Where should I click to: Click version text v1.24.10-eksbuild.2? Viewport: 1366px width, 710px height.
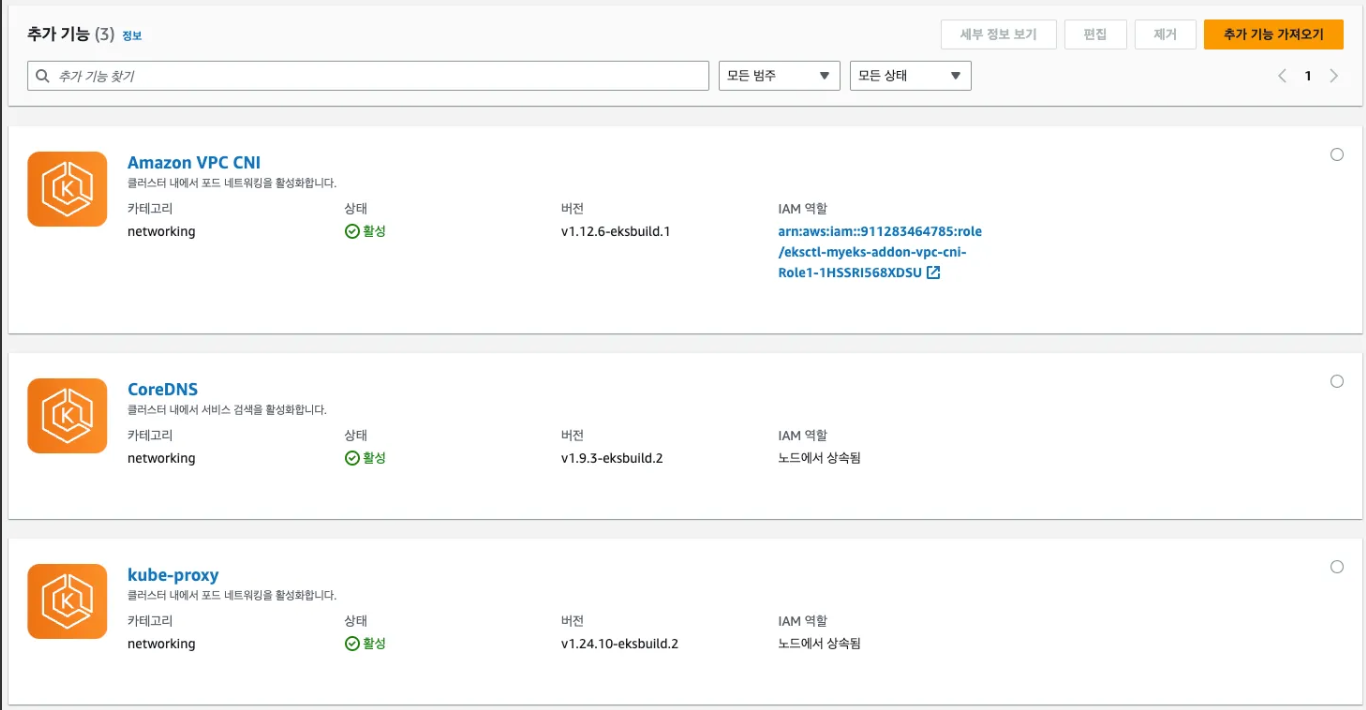point(620,644)
